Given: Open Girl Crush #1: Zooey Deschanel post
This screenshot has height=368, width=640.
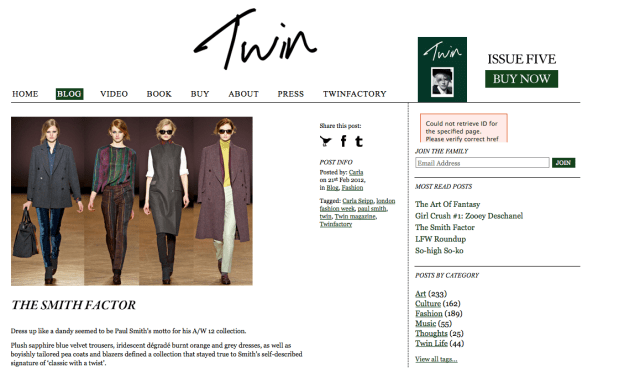Looking at the screenshot, I should (469, 216).
